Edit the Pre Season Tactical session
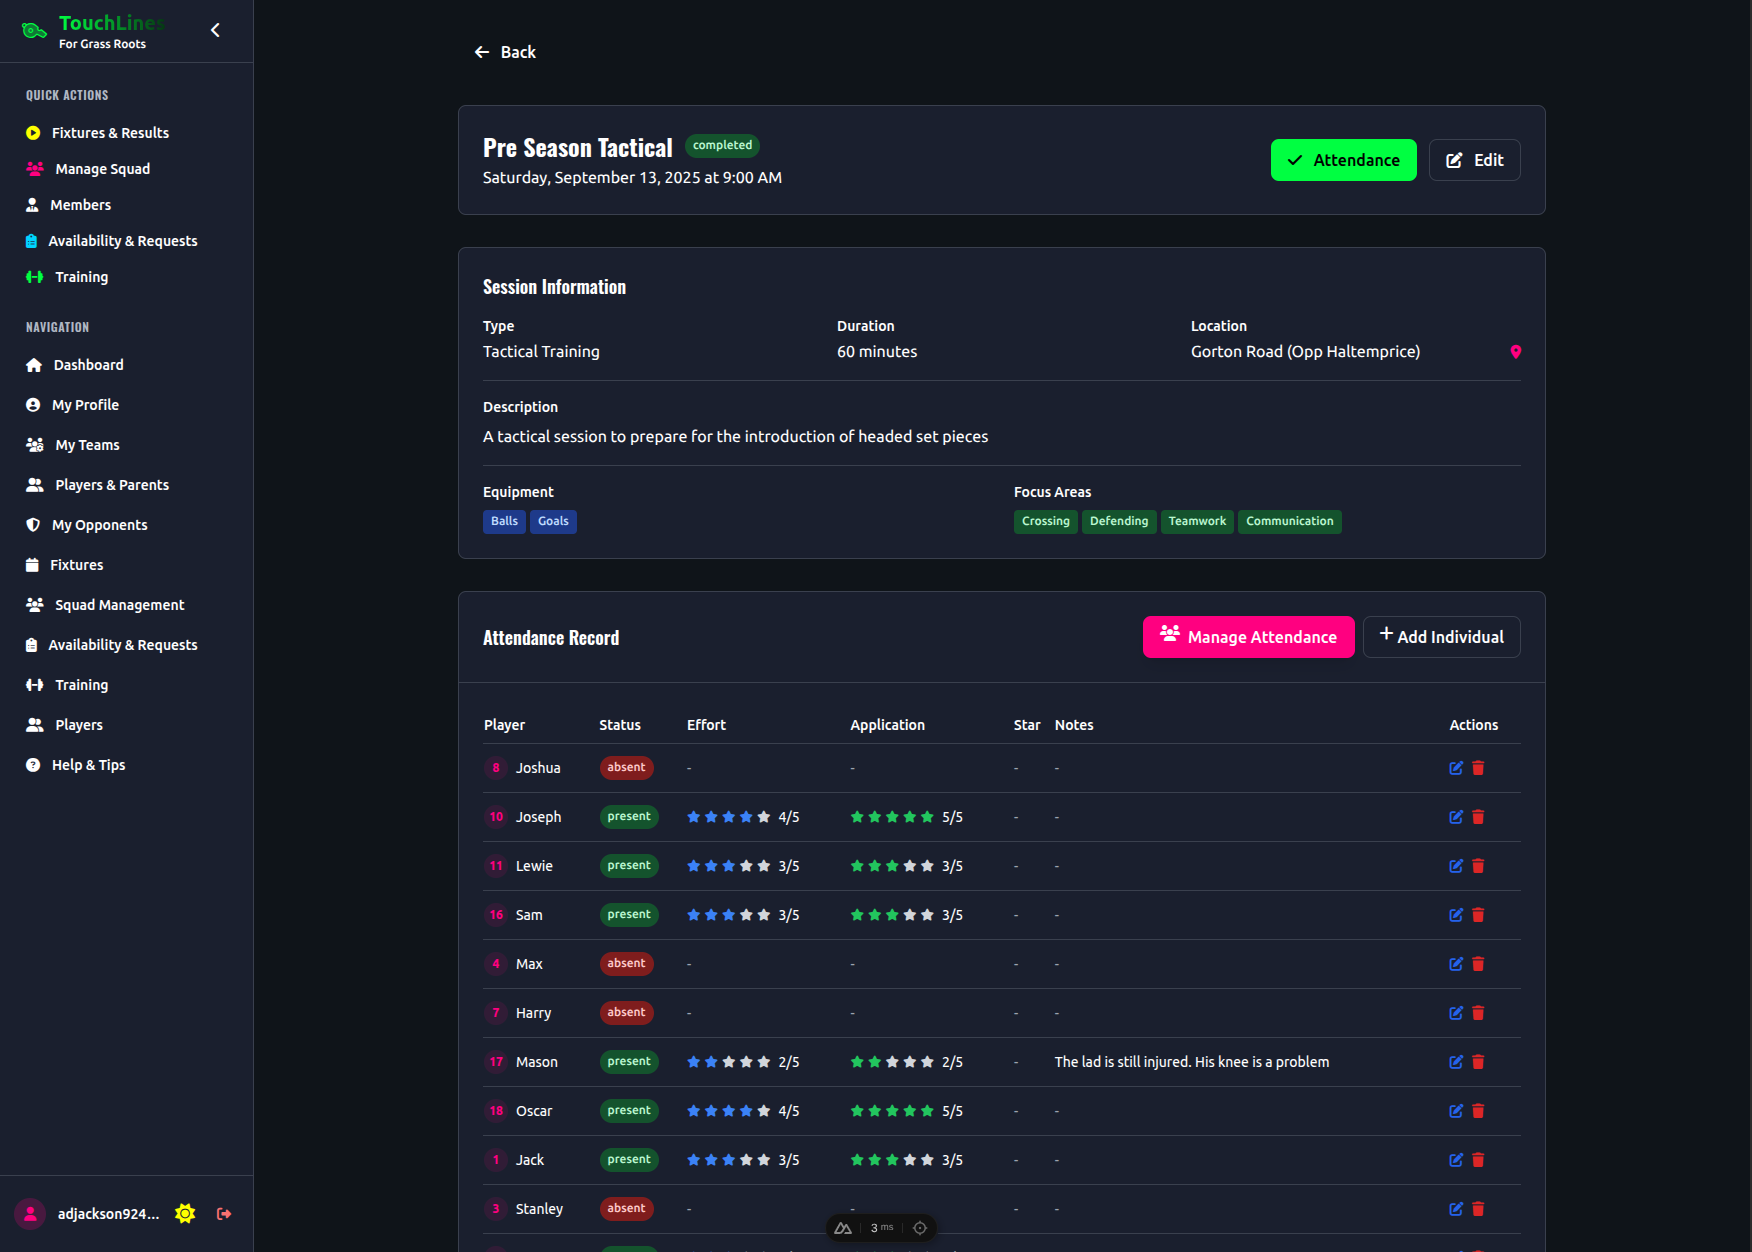1752x1252 pixels. (1474, 160)
